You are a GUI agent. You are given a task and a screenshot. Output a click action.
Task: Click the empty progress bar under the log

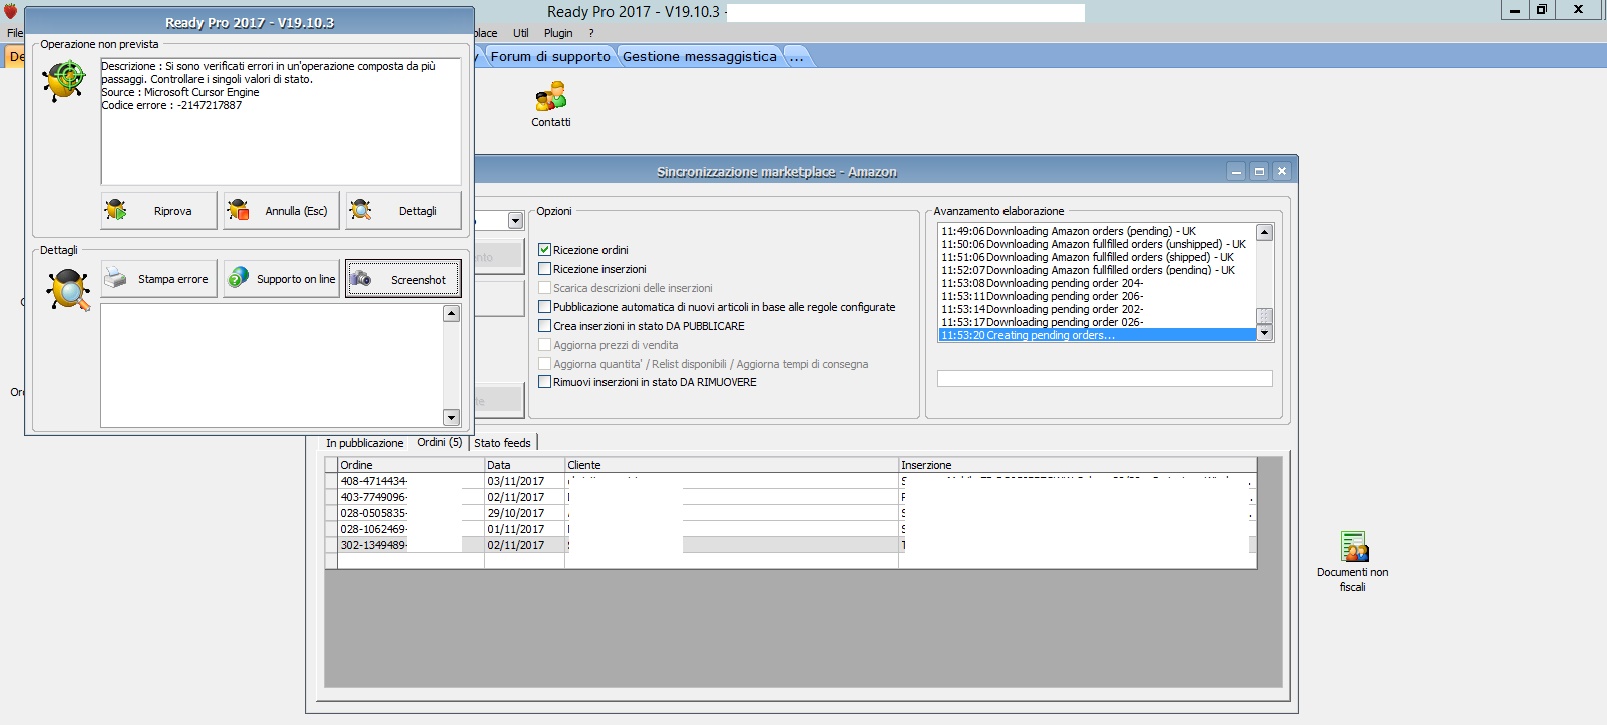tap(1105, 379)
